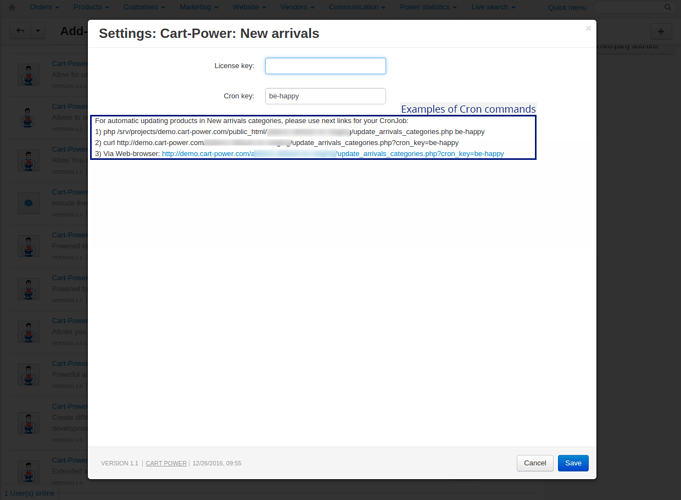
Task: Open the Website menu
Action: 249,7
